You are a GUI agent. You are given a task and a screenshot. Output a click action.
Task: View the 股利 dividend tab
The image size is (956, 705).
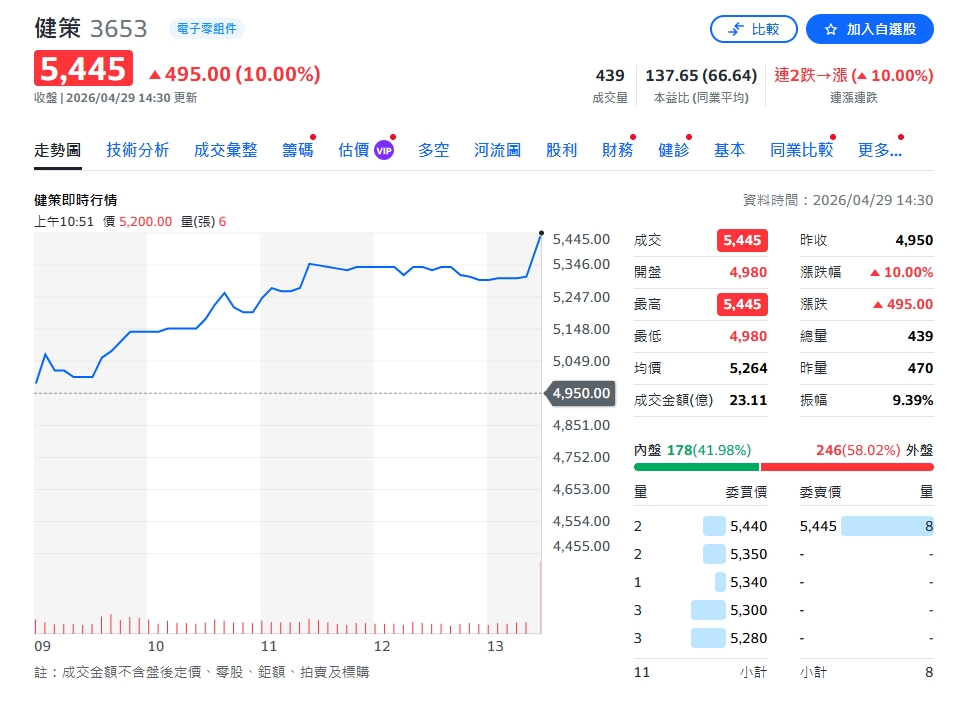point(561,148)
